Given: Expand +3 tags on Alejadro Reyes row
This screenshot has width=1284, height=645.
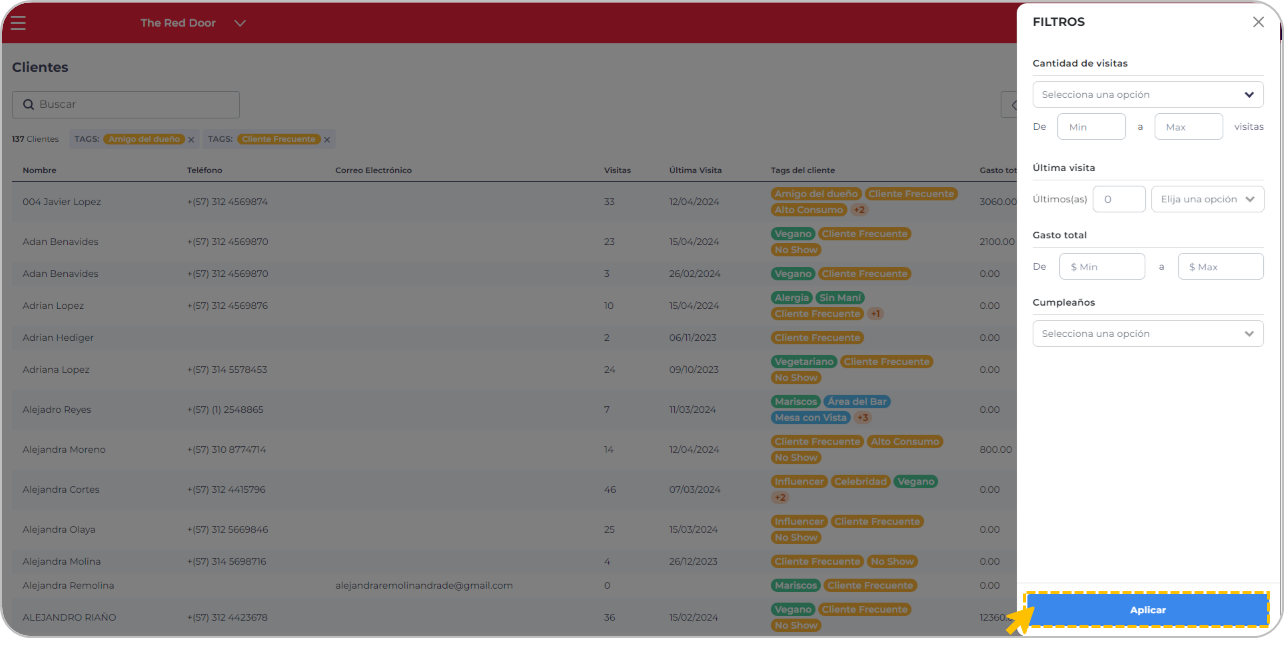Looking at the screenshot, I should coord(862,418).
